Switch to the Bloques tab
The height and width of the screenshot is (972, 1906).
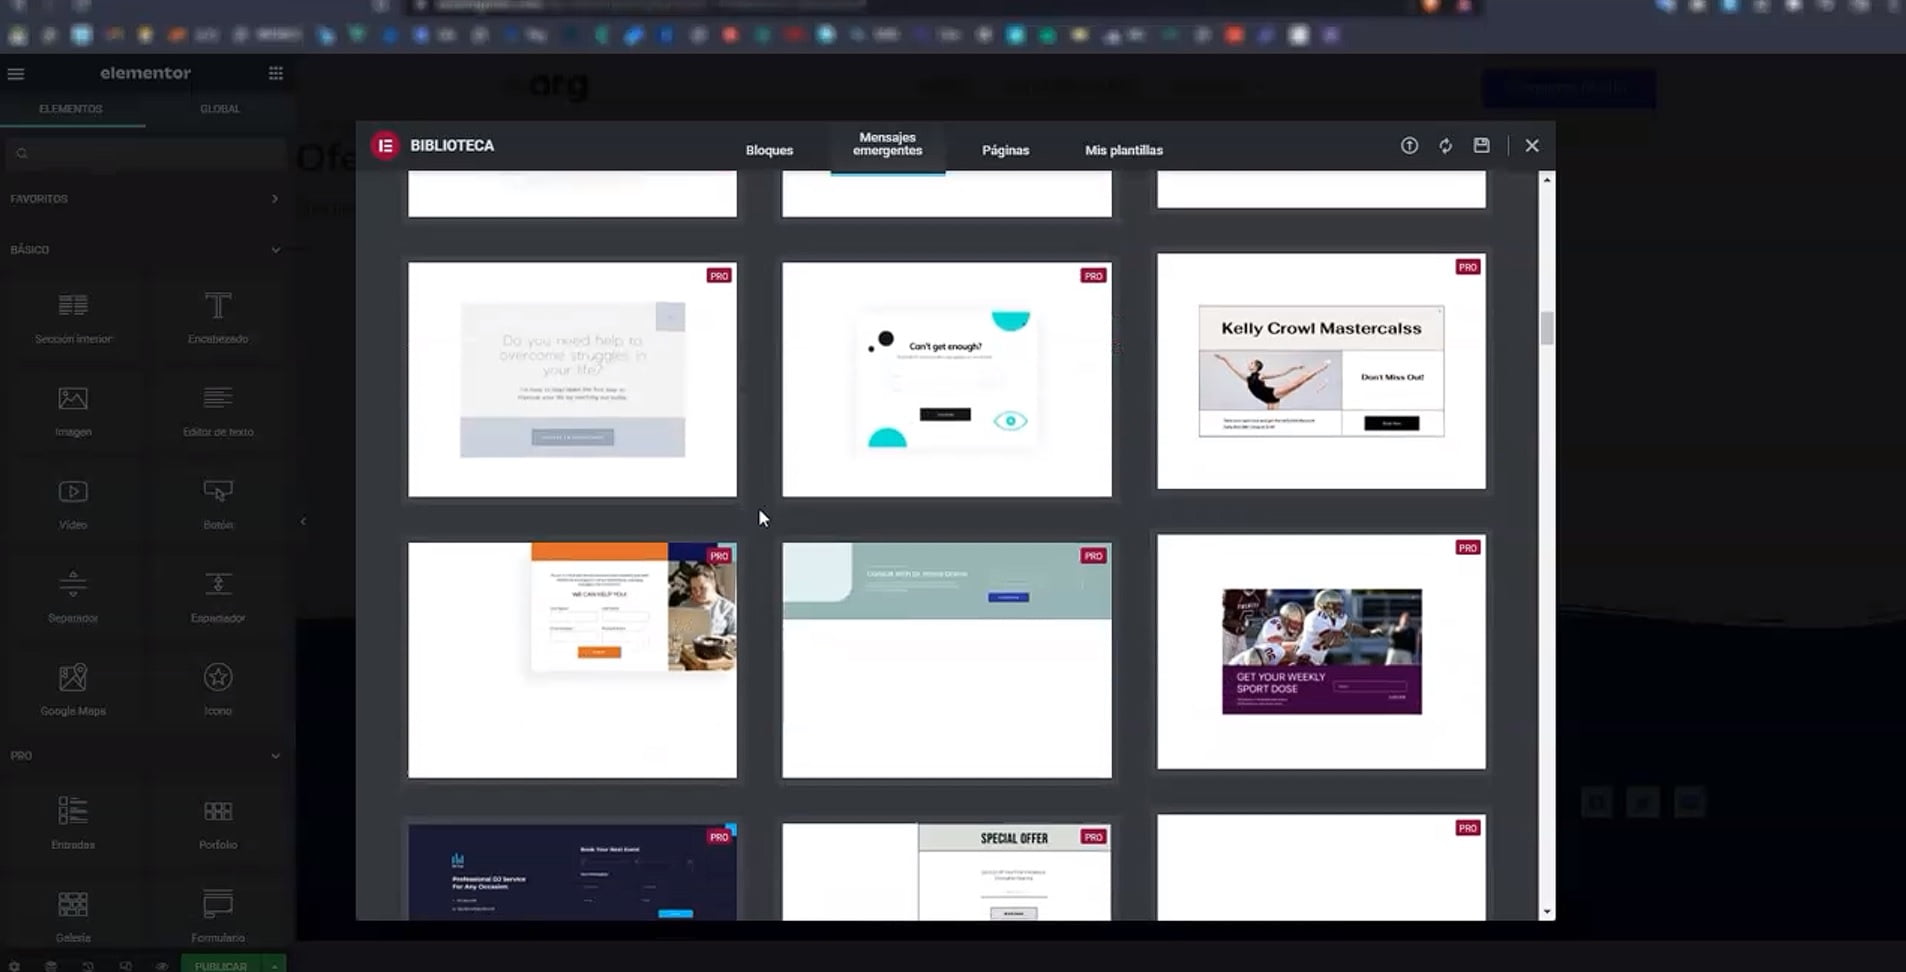click(769, 150)
